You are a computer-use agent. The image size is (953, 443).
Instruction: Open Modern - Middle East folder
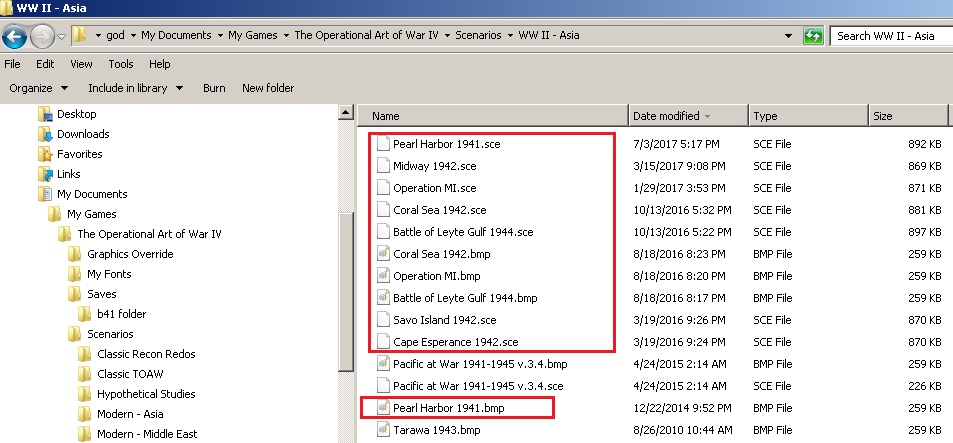pos(147,434)
